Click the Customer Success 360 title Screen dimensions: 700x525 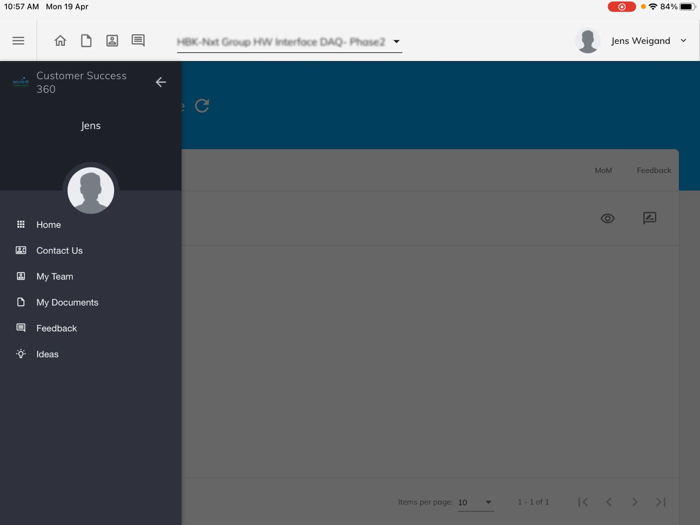tap(81, 82)
